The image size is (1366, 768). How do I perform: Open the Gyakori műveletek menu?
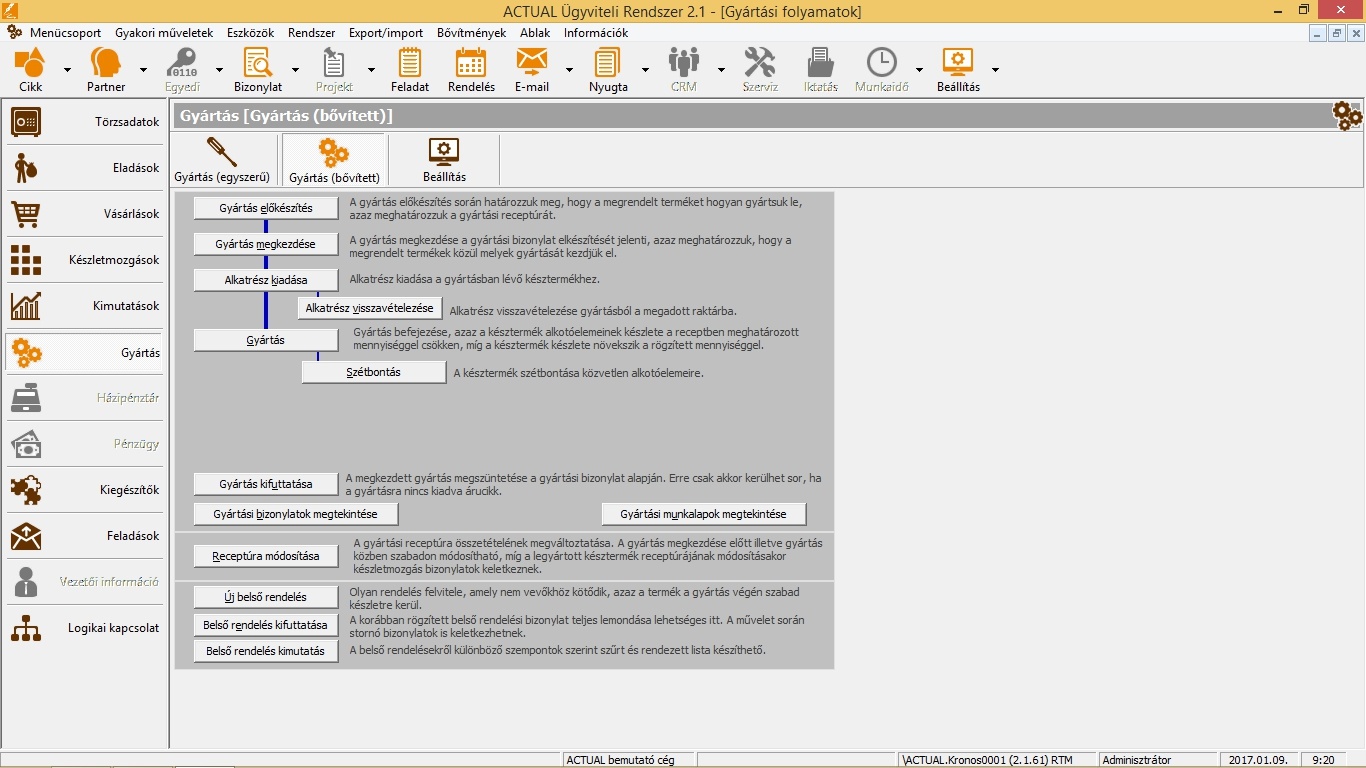tap(164, 33)
